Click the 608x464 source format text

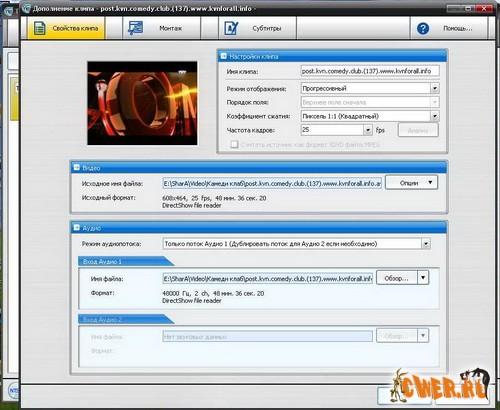click(x=214, y=198)
